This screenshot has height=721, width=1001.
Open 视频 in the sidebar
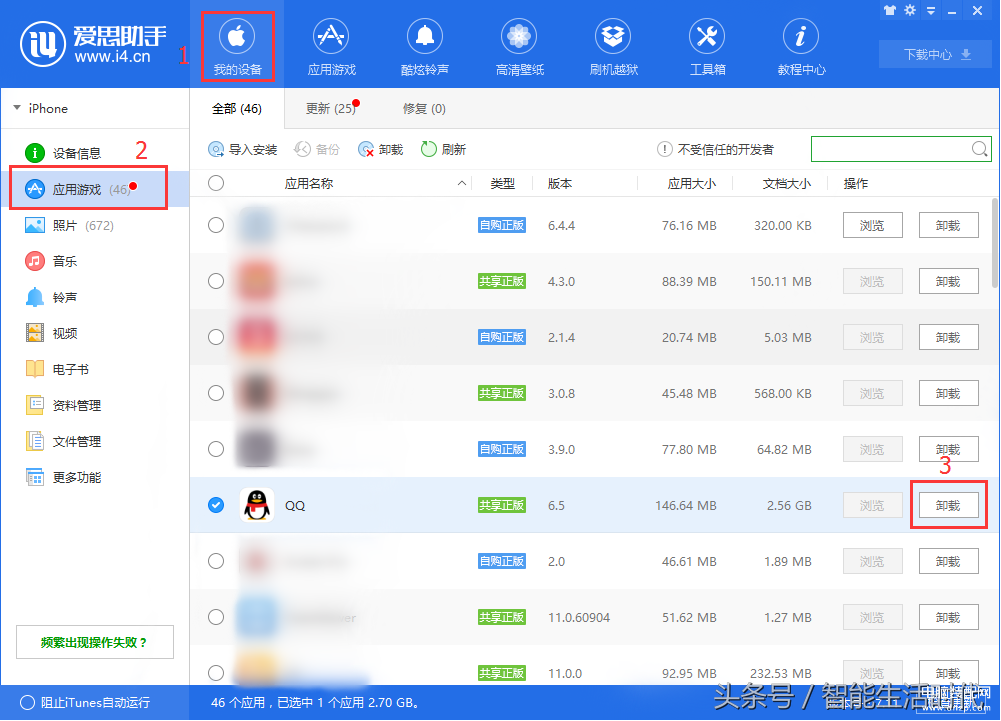tap(51, 333)
